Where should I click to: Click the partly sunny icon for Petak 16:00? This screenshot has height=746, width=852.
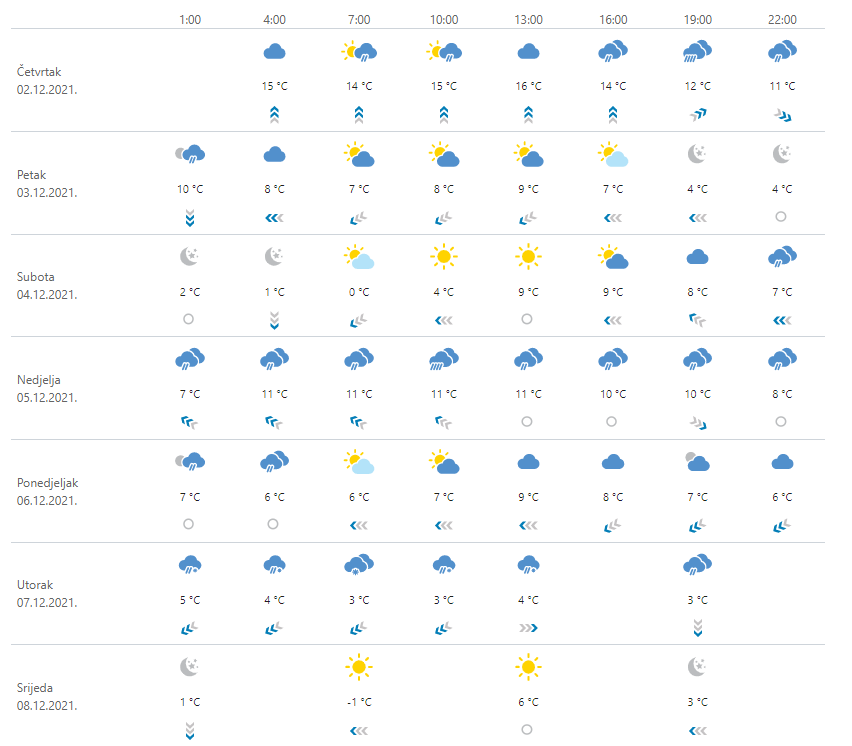613,154
